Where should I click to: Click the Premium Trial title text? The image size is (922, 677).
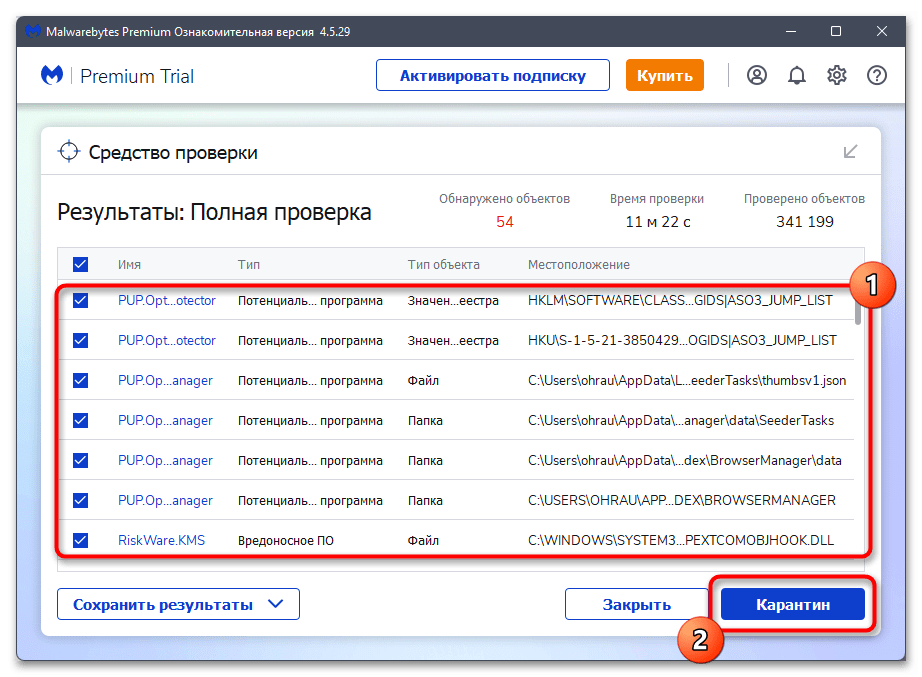pos(137,76)
